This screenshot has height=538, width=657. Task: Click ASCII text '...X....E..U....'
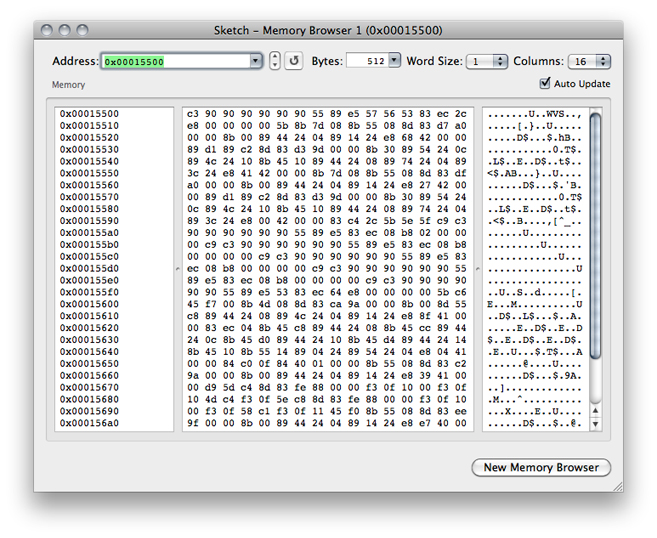pyautogui.click(x=535, y=411)
